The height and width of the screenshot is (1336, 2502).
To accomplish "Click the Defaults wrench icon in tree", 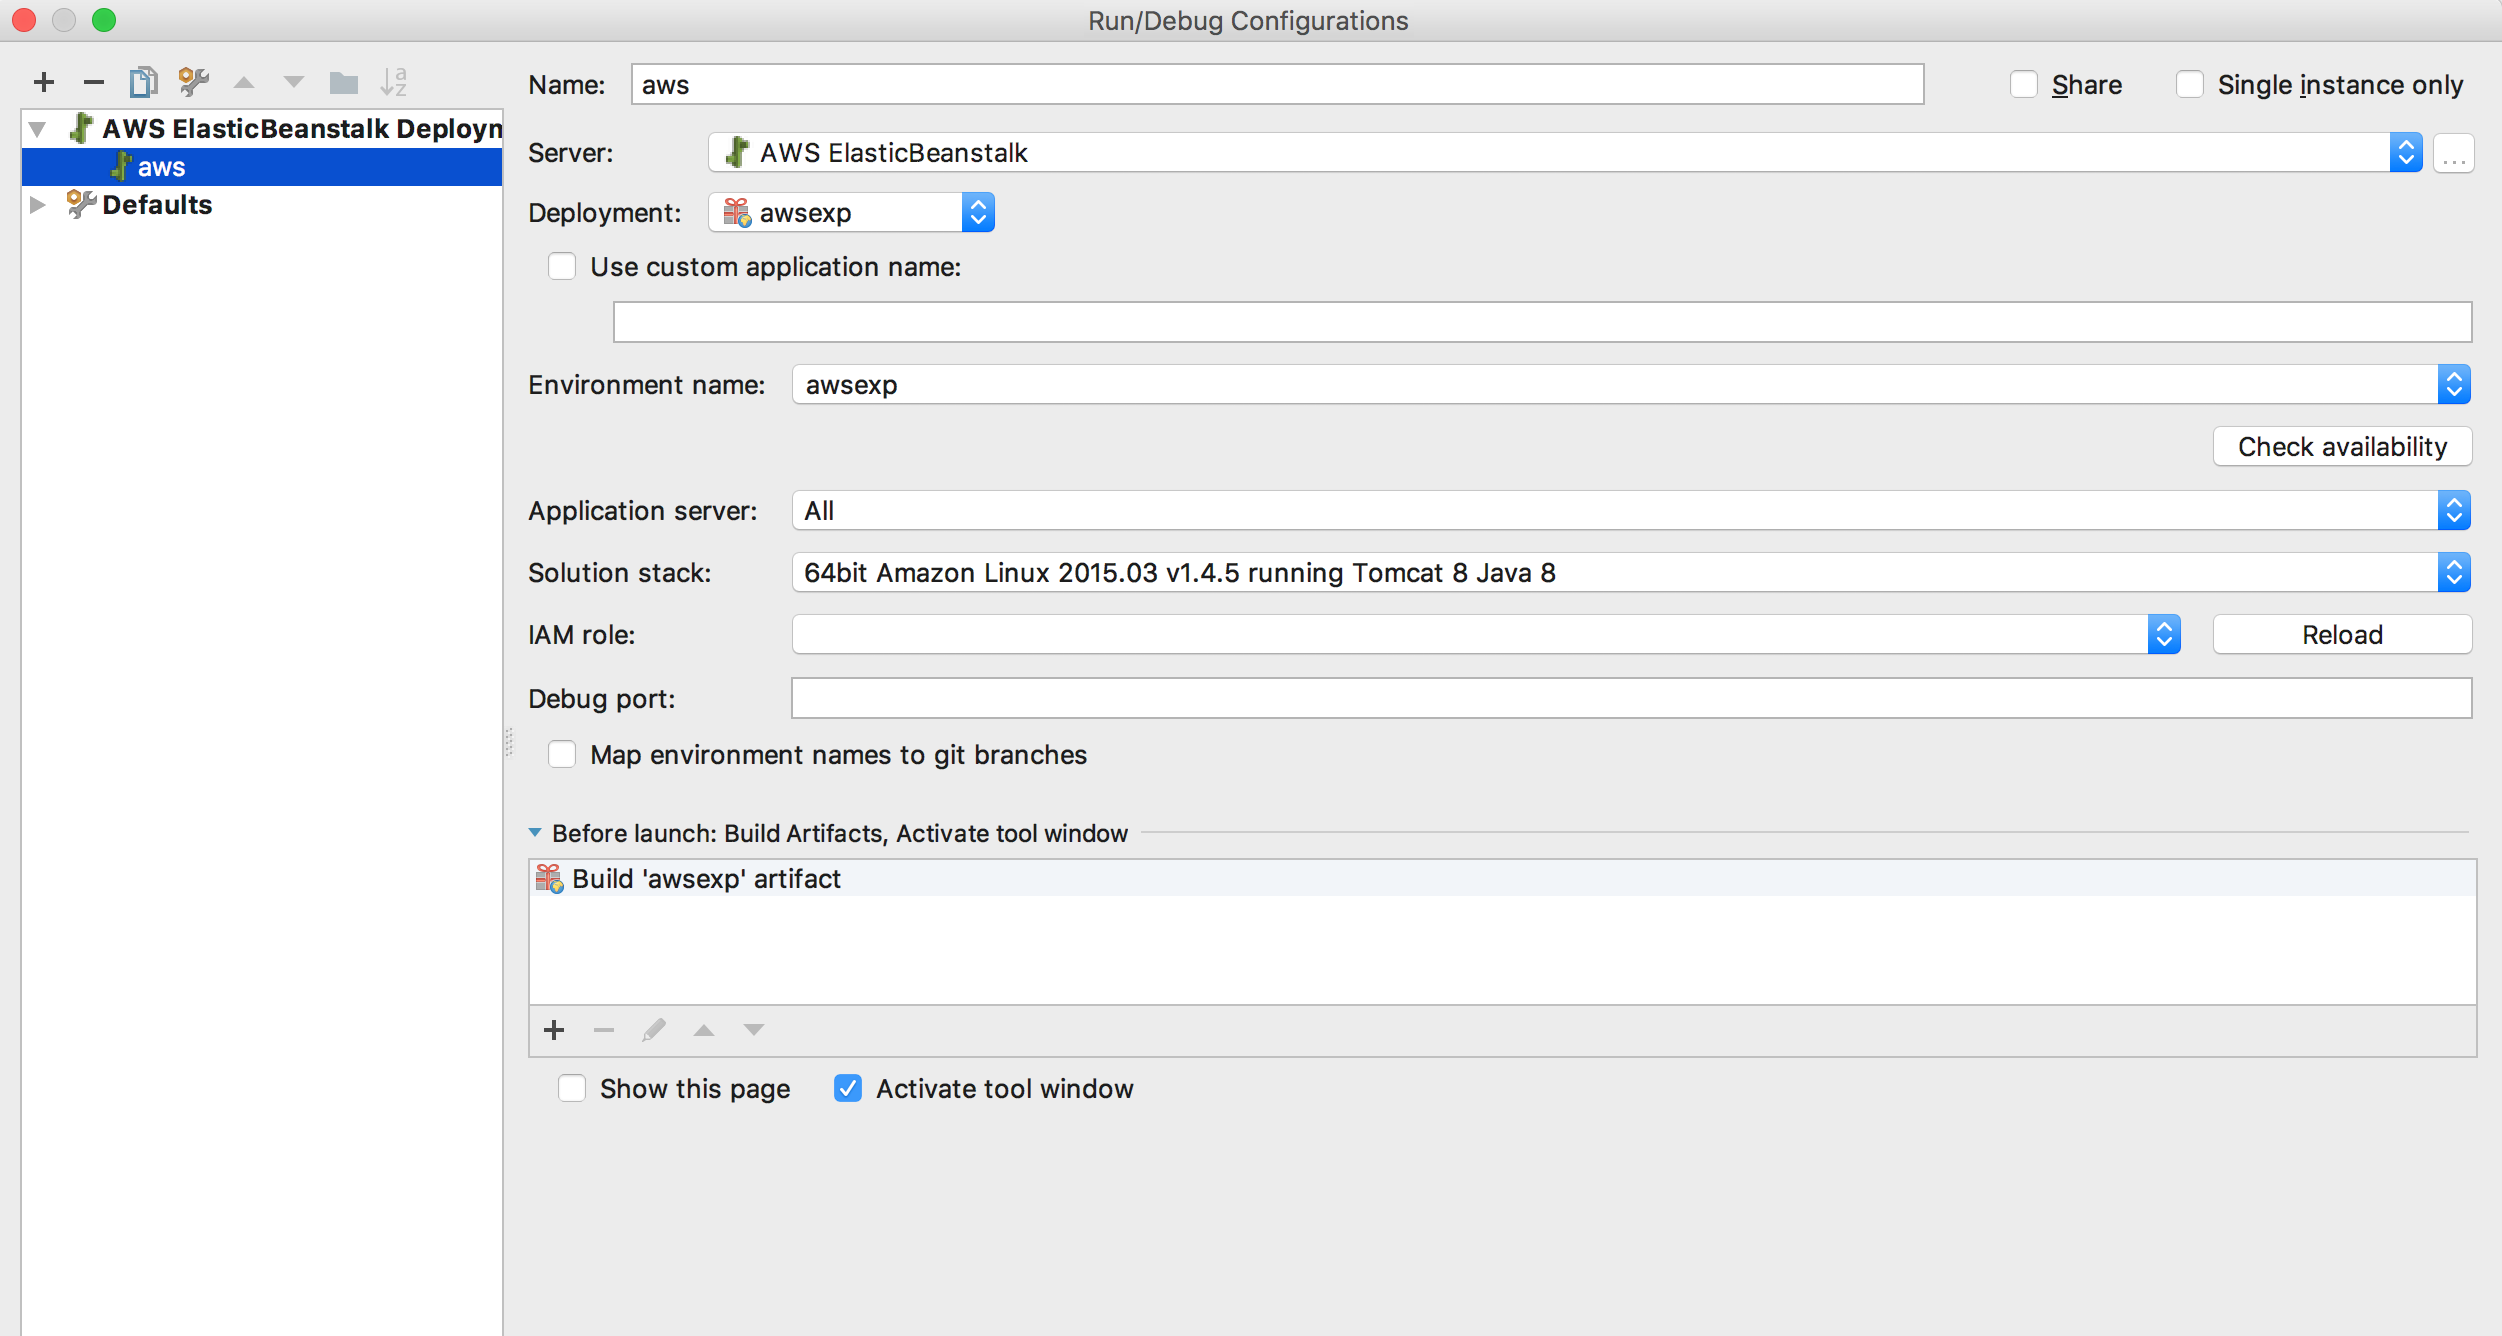I will [x=81, y=204].
